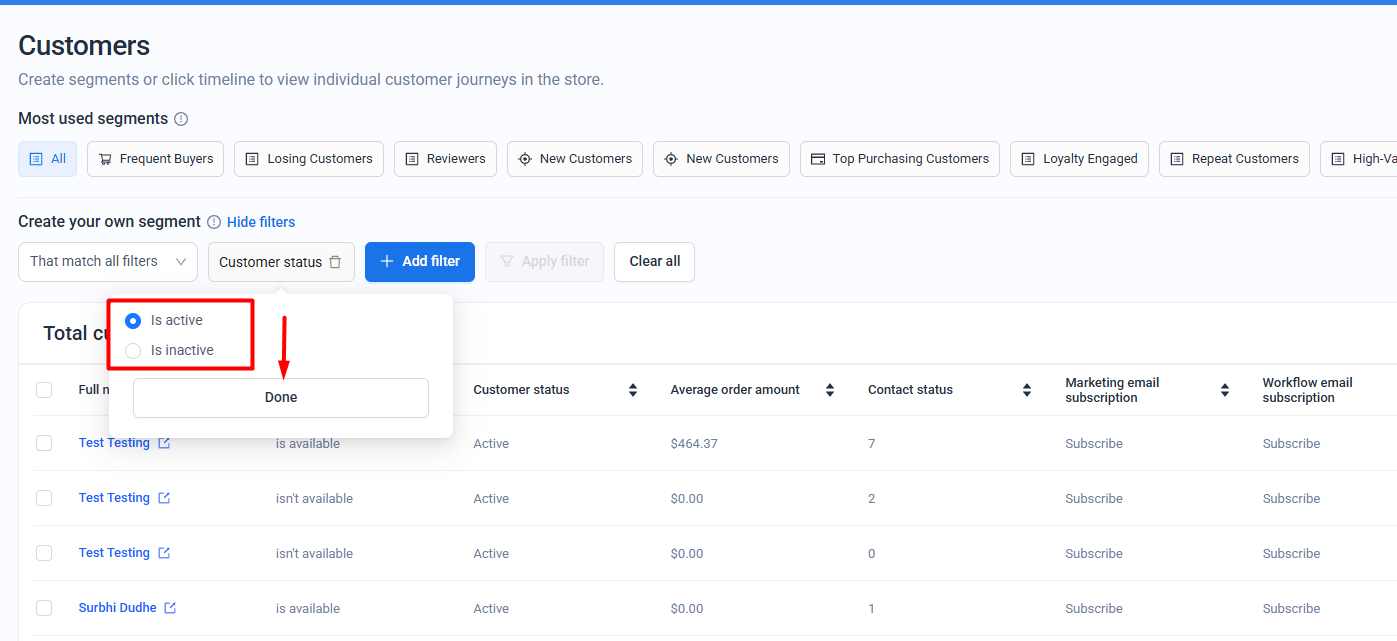Switch to Top Purchasing Customers segment
1397x641 pixels.
pos(899,159)
